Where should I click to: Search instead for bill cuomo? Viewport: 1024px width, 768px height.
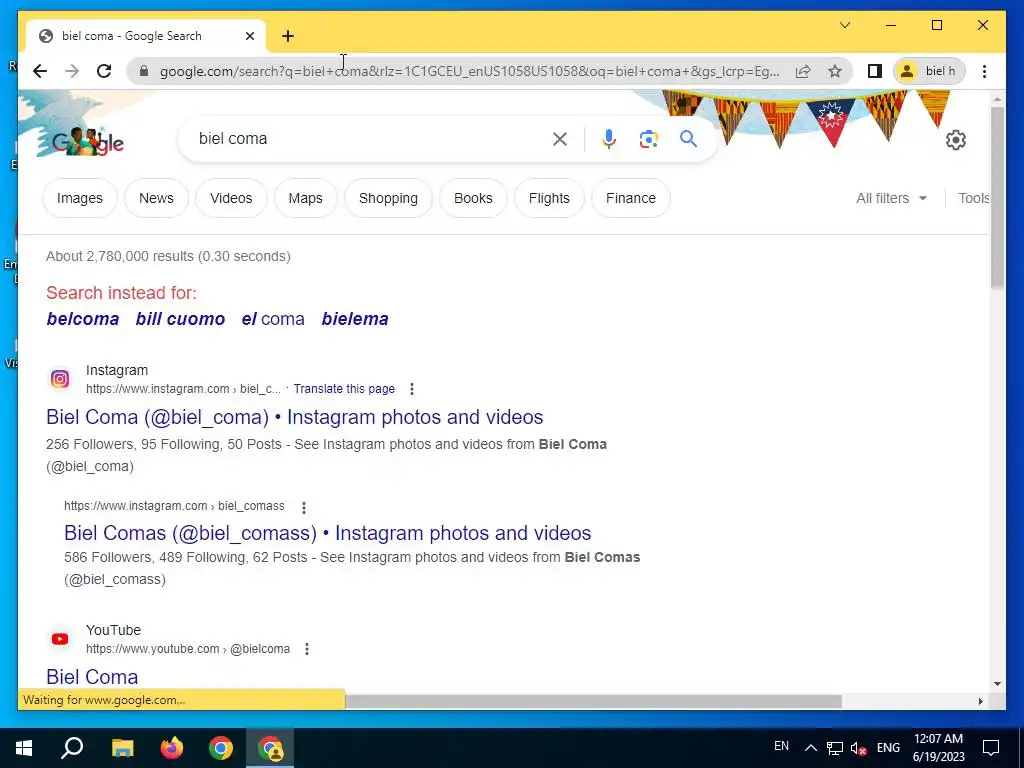click(x=180, y=319)
